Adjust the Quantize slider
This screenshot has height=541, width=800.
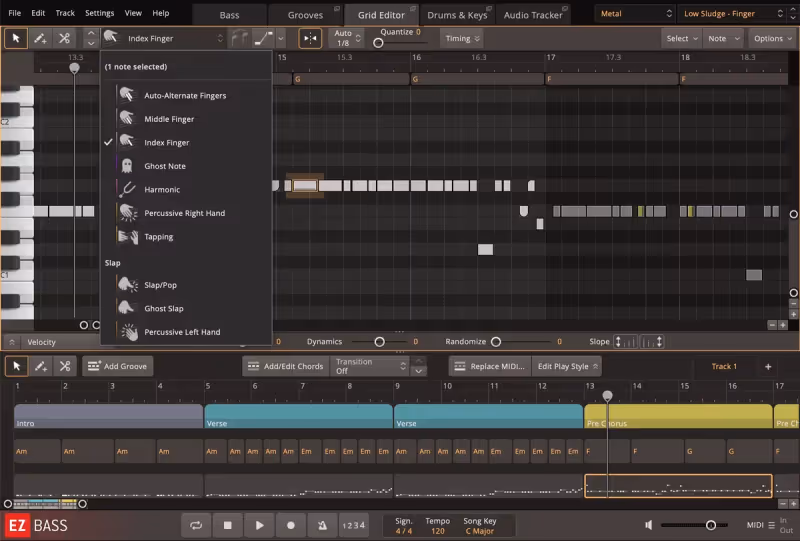tap(378, 43)
